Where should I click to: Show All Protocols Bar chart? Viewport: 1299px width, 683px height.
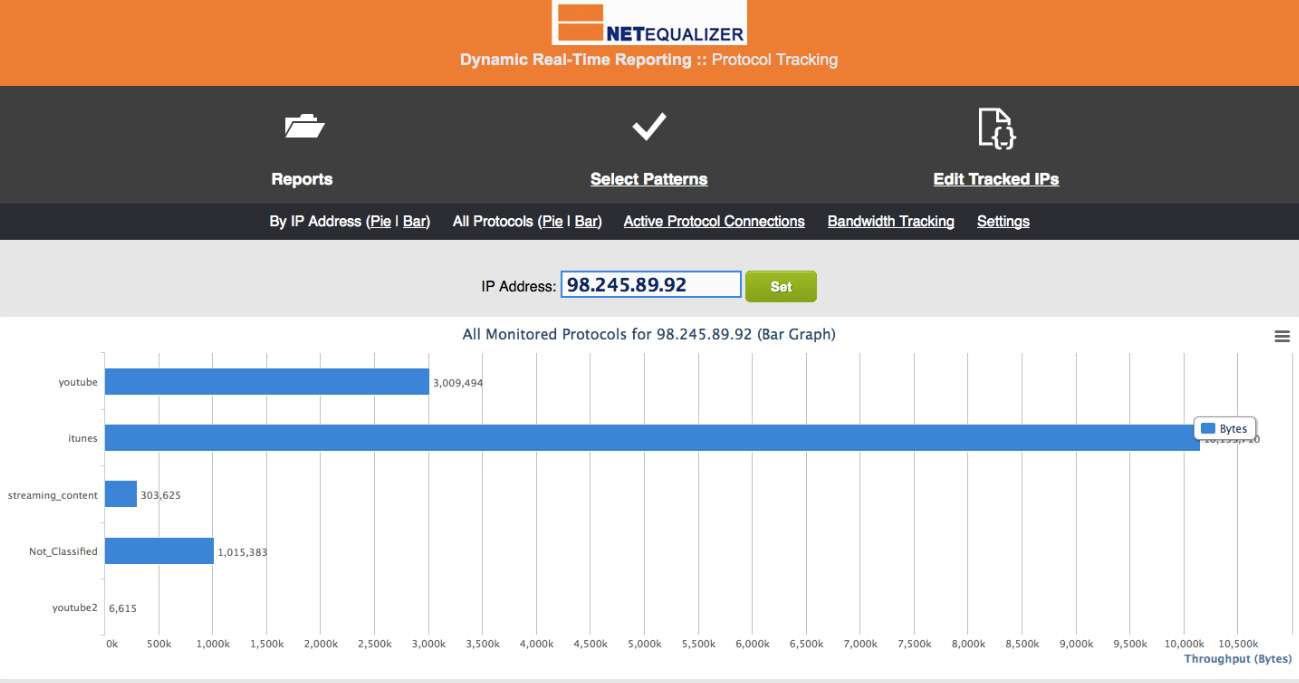(x=586, y=221)
